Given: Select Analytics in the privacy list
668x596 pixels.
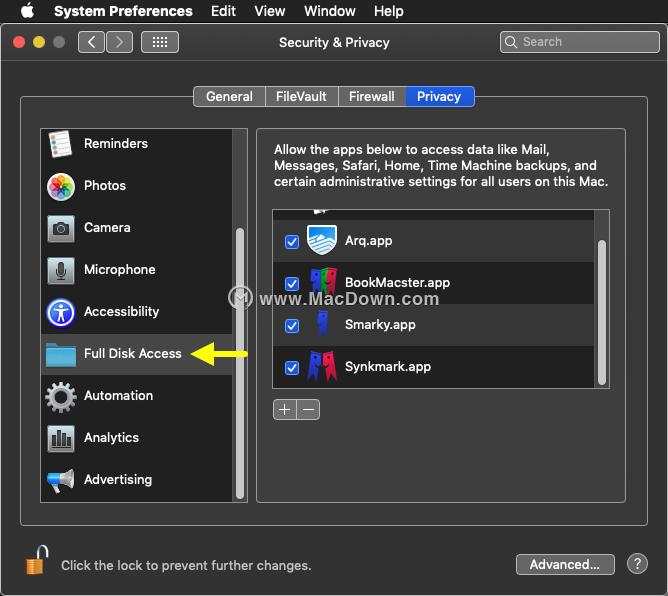Looking at the screenshot, I should [x=111, y=438].
